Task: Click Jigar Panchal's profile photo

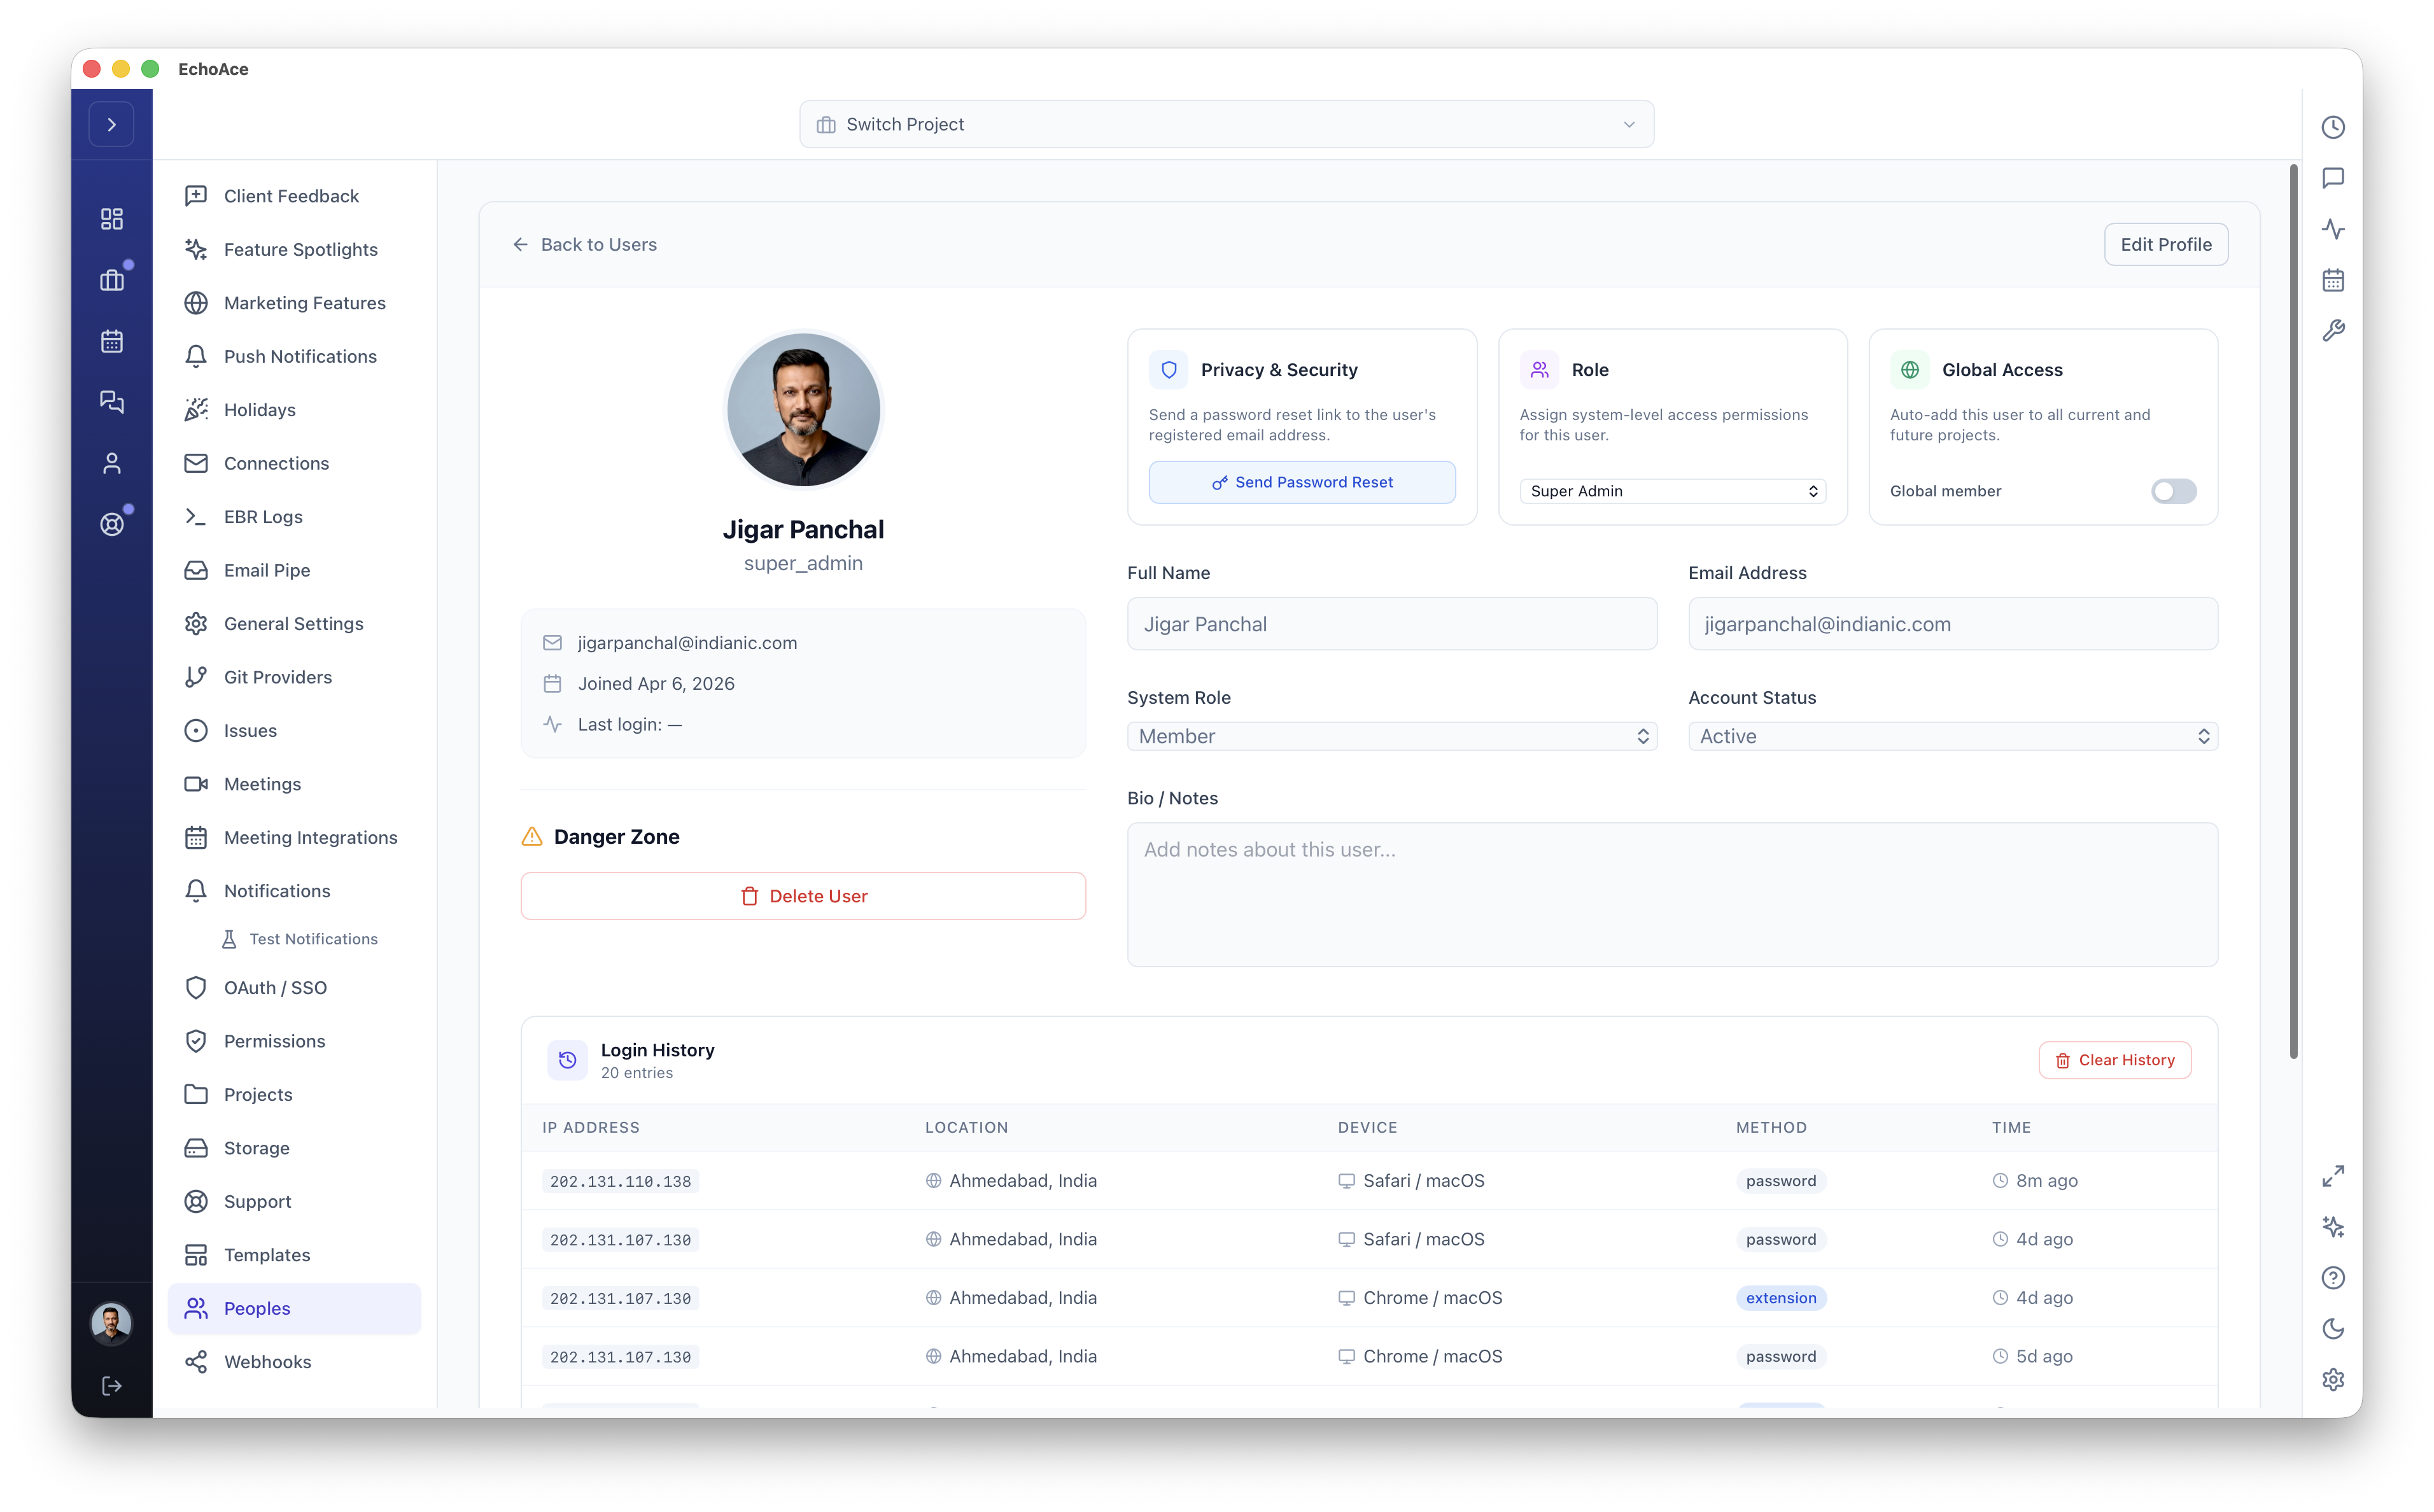Action: click(x=803, y=411)
